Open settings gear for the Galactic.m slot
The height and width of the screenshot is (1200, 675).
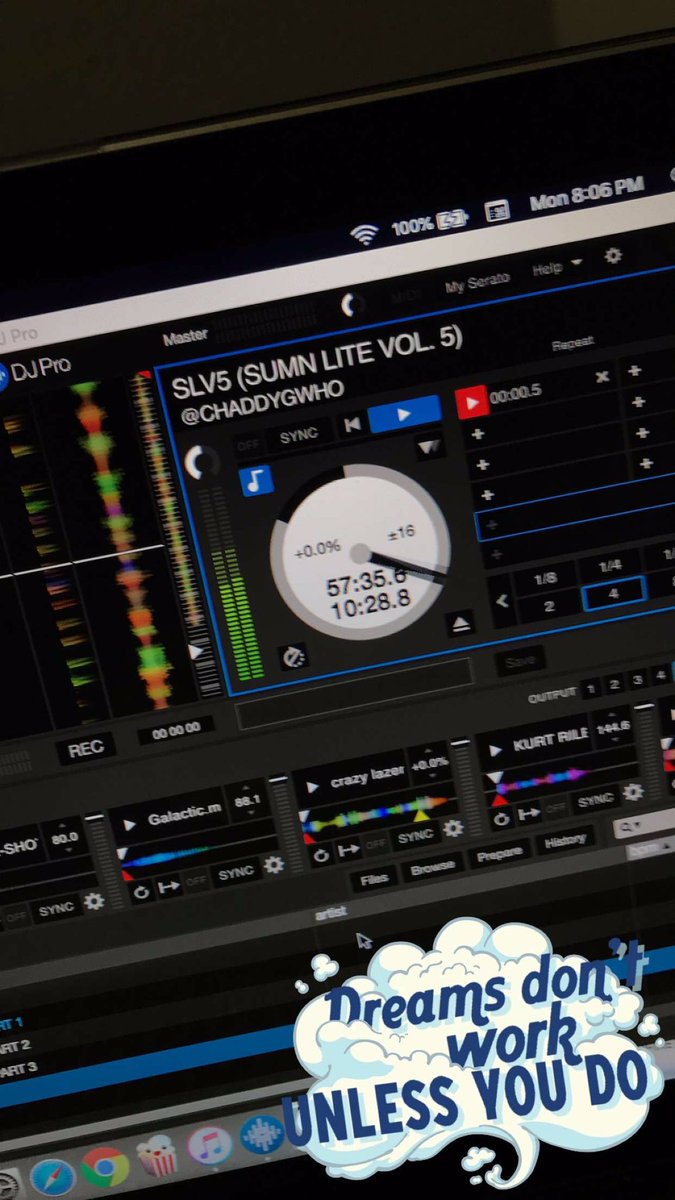point(273,864)
